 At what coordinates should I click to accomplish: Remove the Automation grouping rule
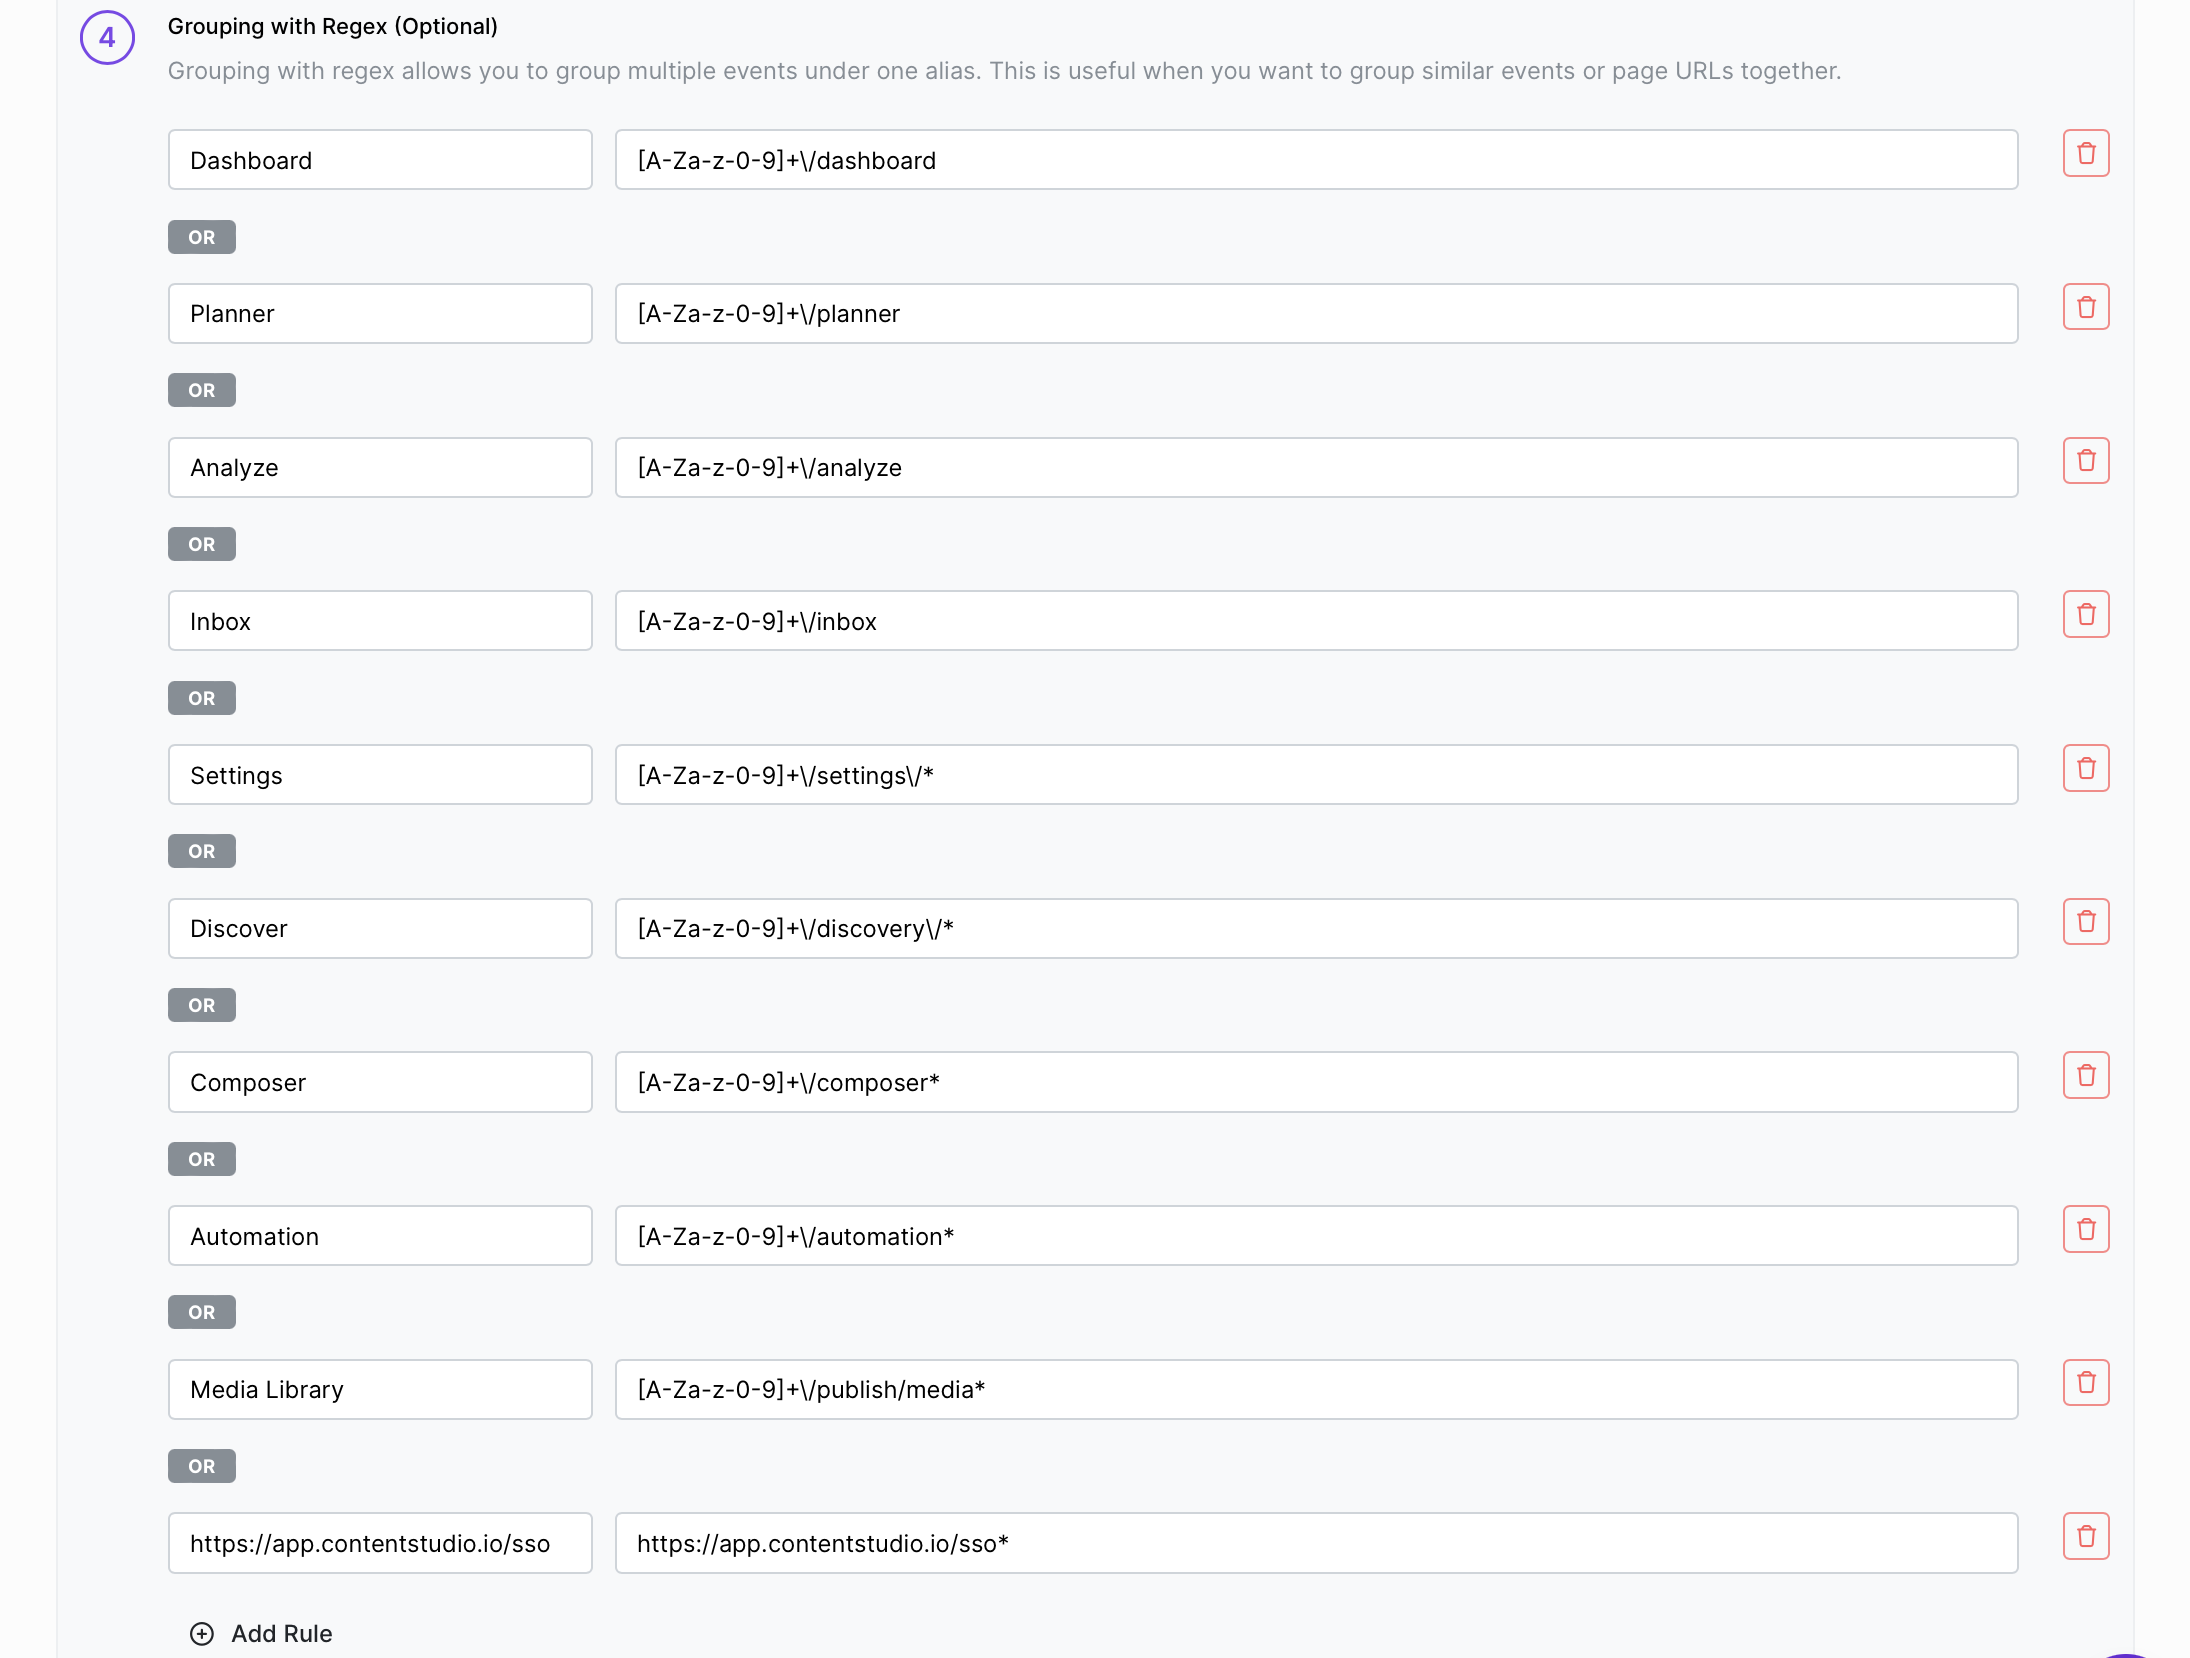tap(2085, 1229)
